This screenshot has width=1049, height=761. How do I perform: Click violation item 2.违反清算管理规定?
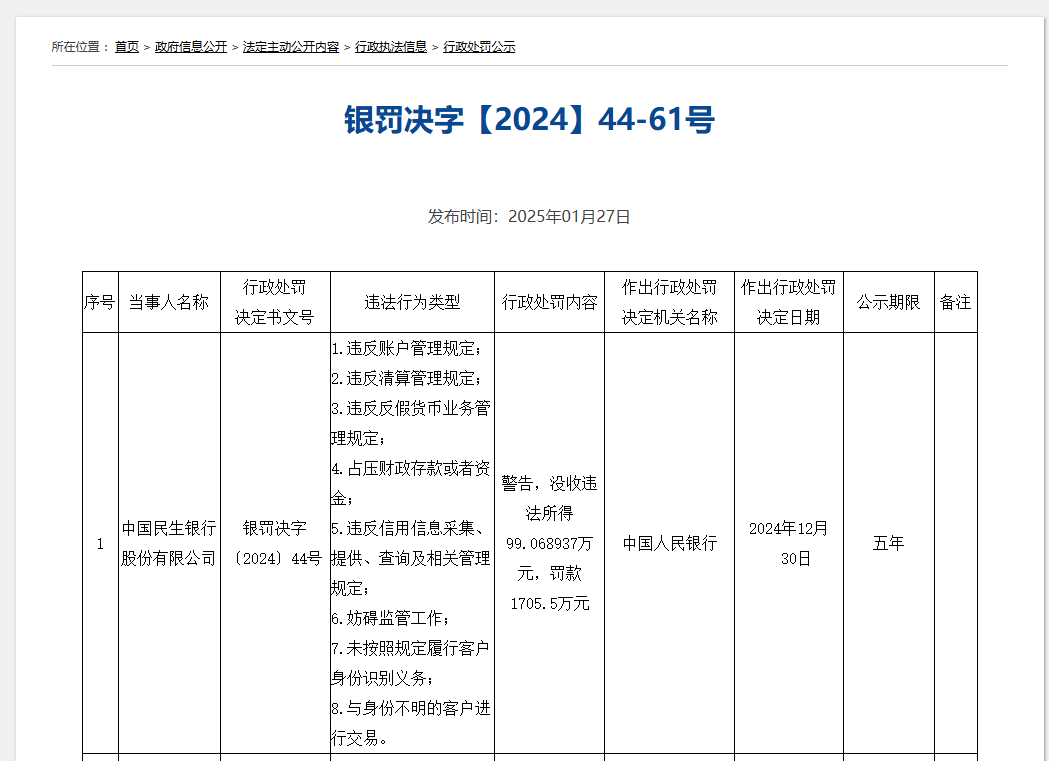[406, 378]
